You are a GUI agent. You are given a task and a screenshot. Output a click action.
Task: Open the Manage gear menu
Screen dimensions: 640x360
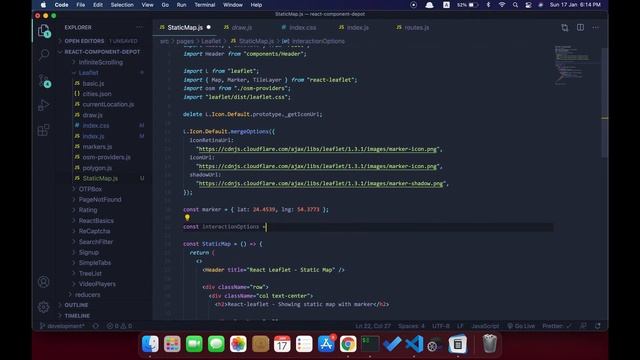pos(44,307)
